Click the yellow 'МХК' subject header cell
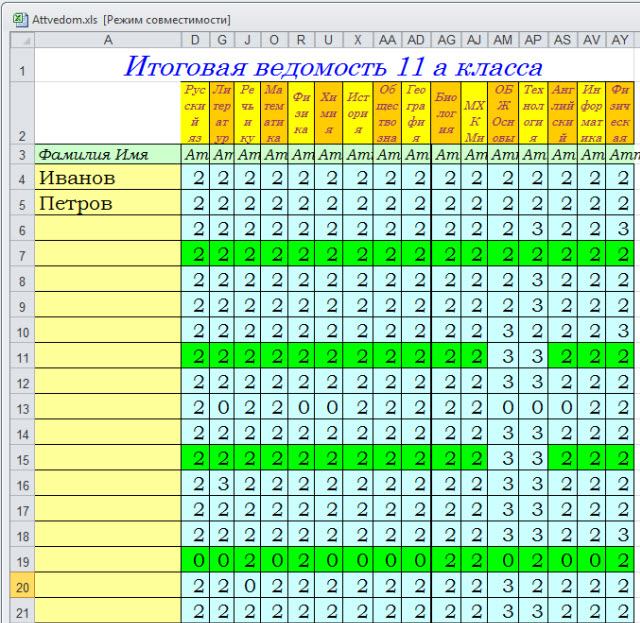The image size is (640, 623). (x=475, y=113)
